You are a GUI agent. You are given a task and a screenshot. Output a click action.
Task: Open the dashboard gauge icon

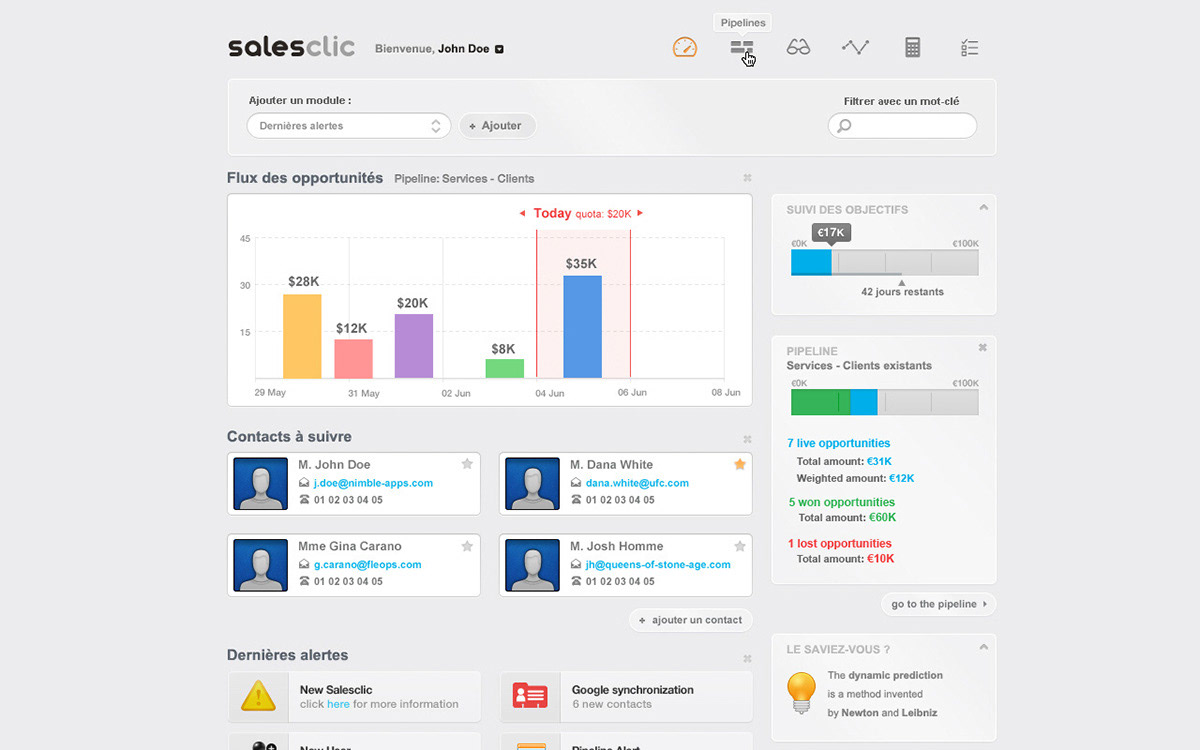click(685, 47)
